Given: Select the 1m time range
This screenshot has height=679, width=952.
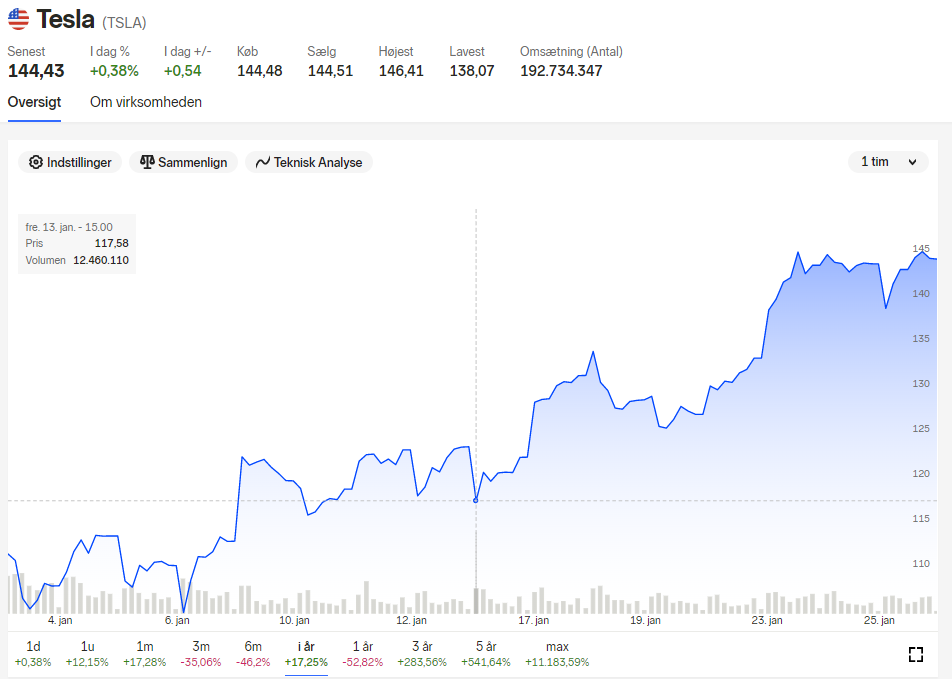Looking at the screenshot, I should [144, 653].
